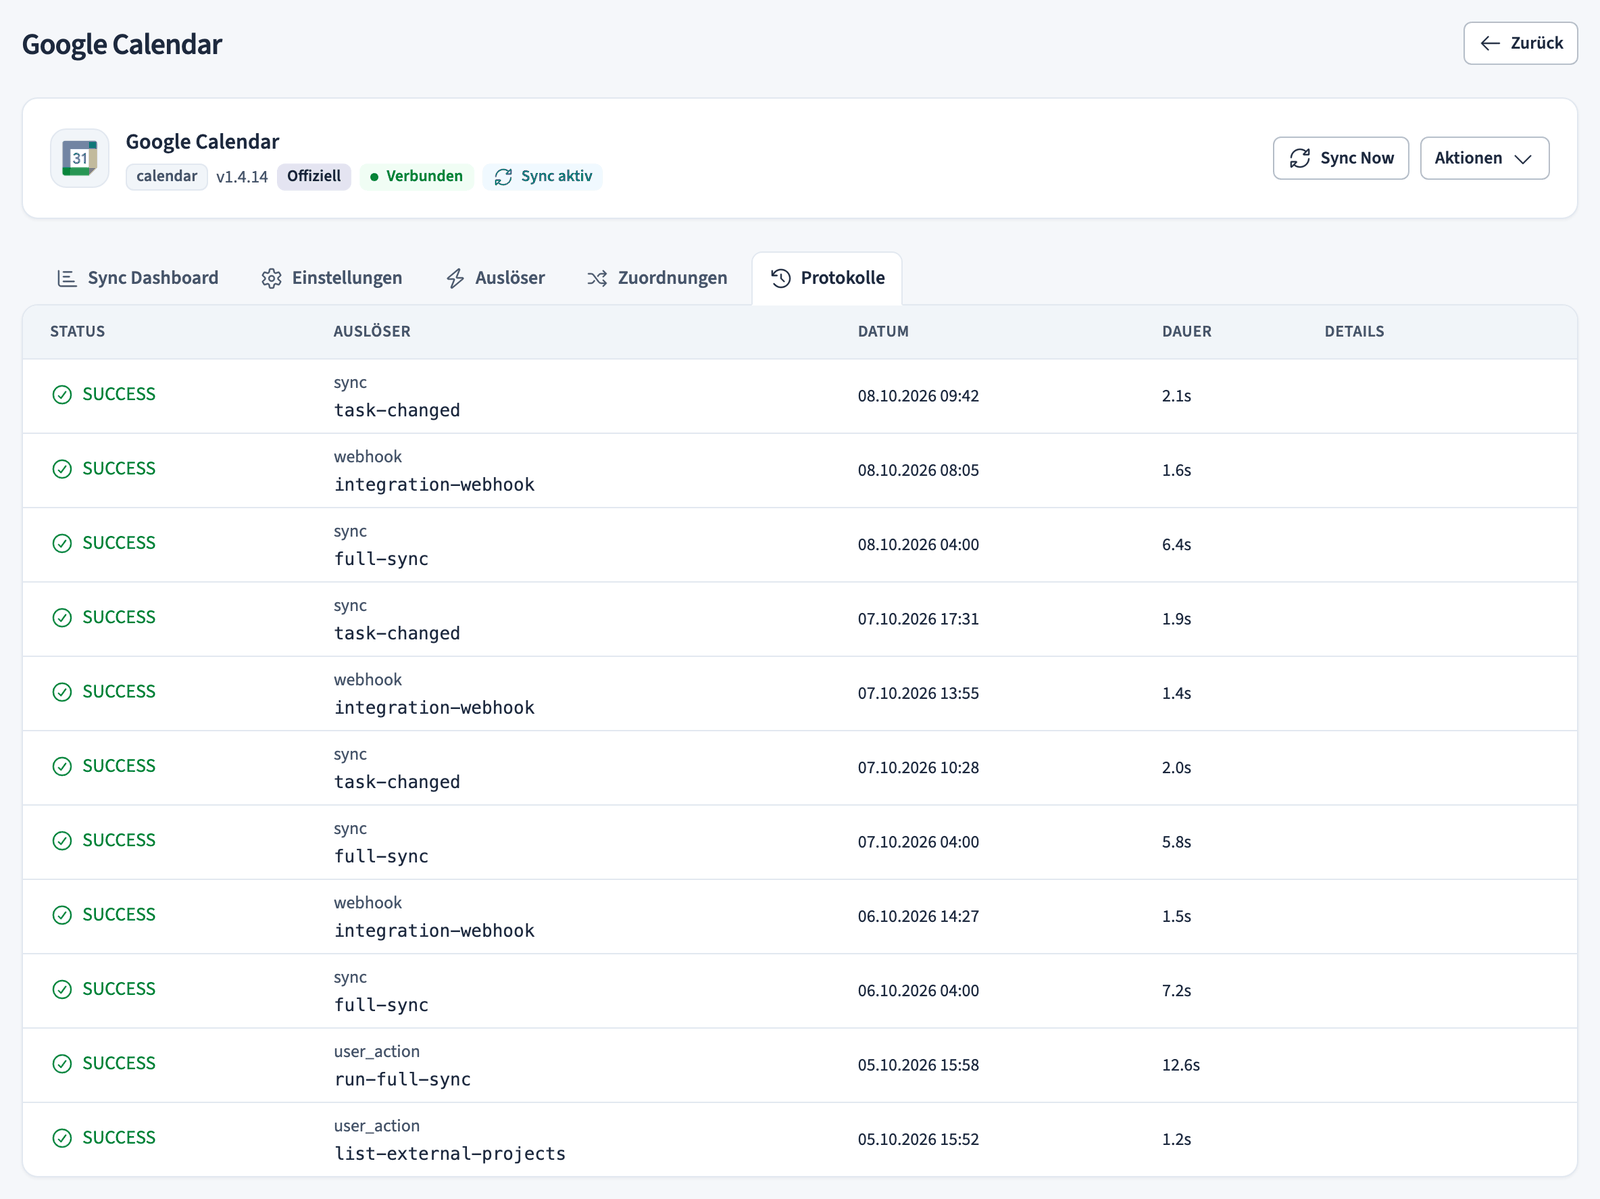Click the Zuordnungen shuffle icon
The image size is (1600, 1199).
point(597,278)
